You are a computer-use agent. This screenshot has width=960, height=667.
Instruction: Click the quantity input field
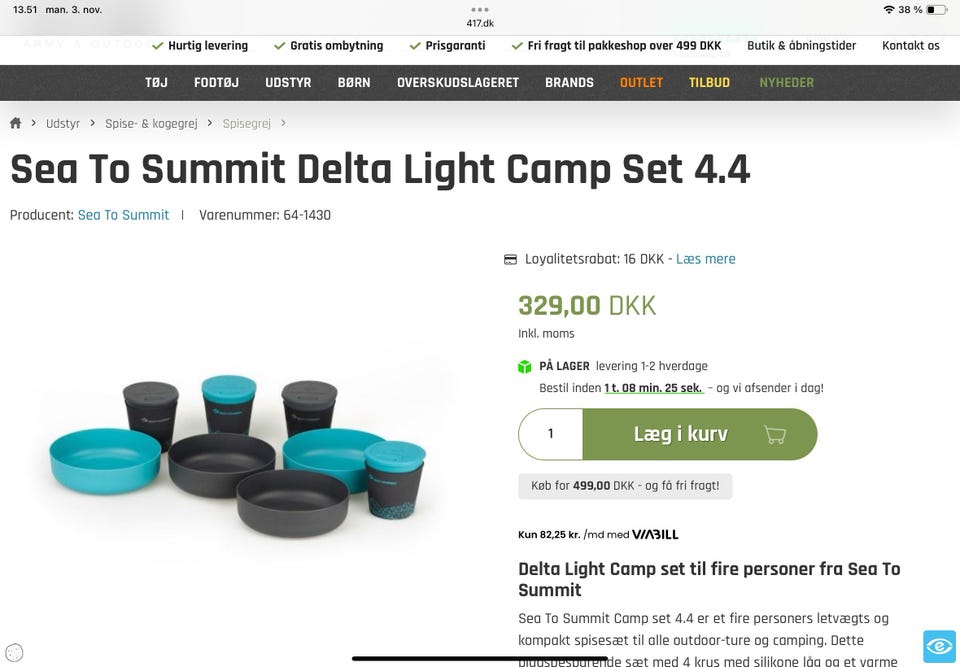551,434
